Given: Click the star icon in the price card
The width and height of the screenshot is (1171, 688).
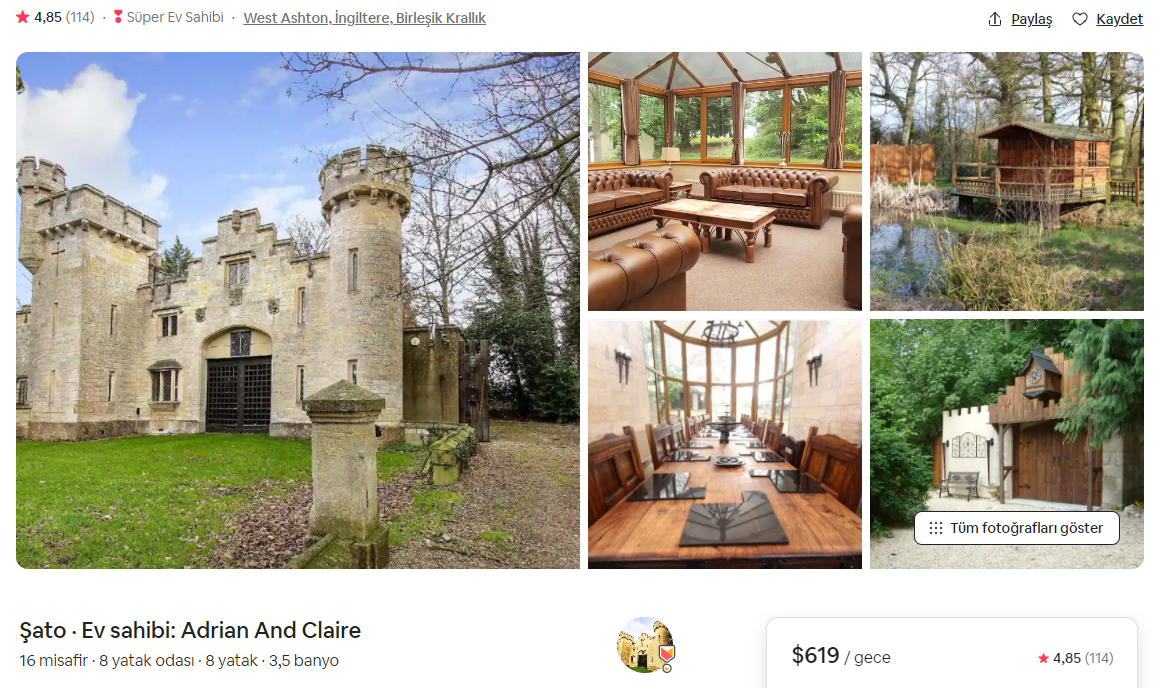Looking at the screenshot, I should pyautogui.click(x=1043, y=658).
